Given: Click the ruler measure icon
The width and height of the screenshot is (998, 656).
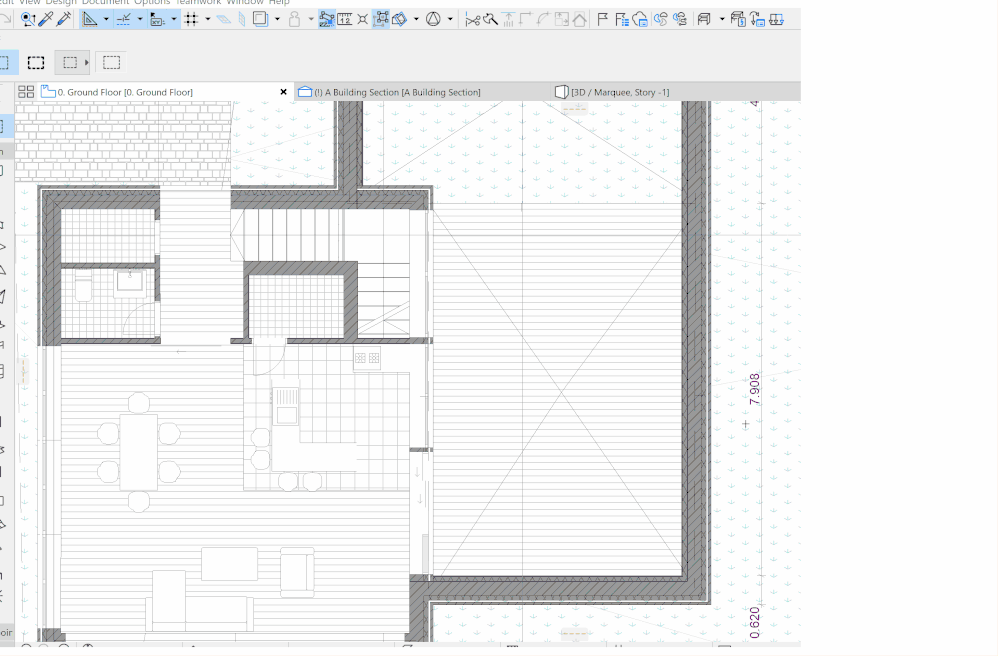Looking at the screenshot, I should (344, 20).
